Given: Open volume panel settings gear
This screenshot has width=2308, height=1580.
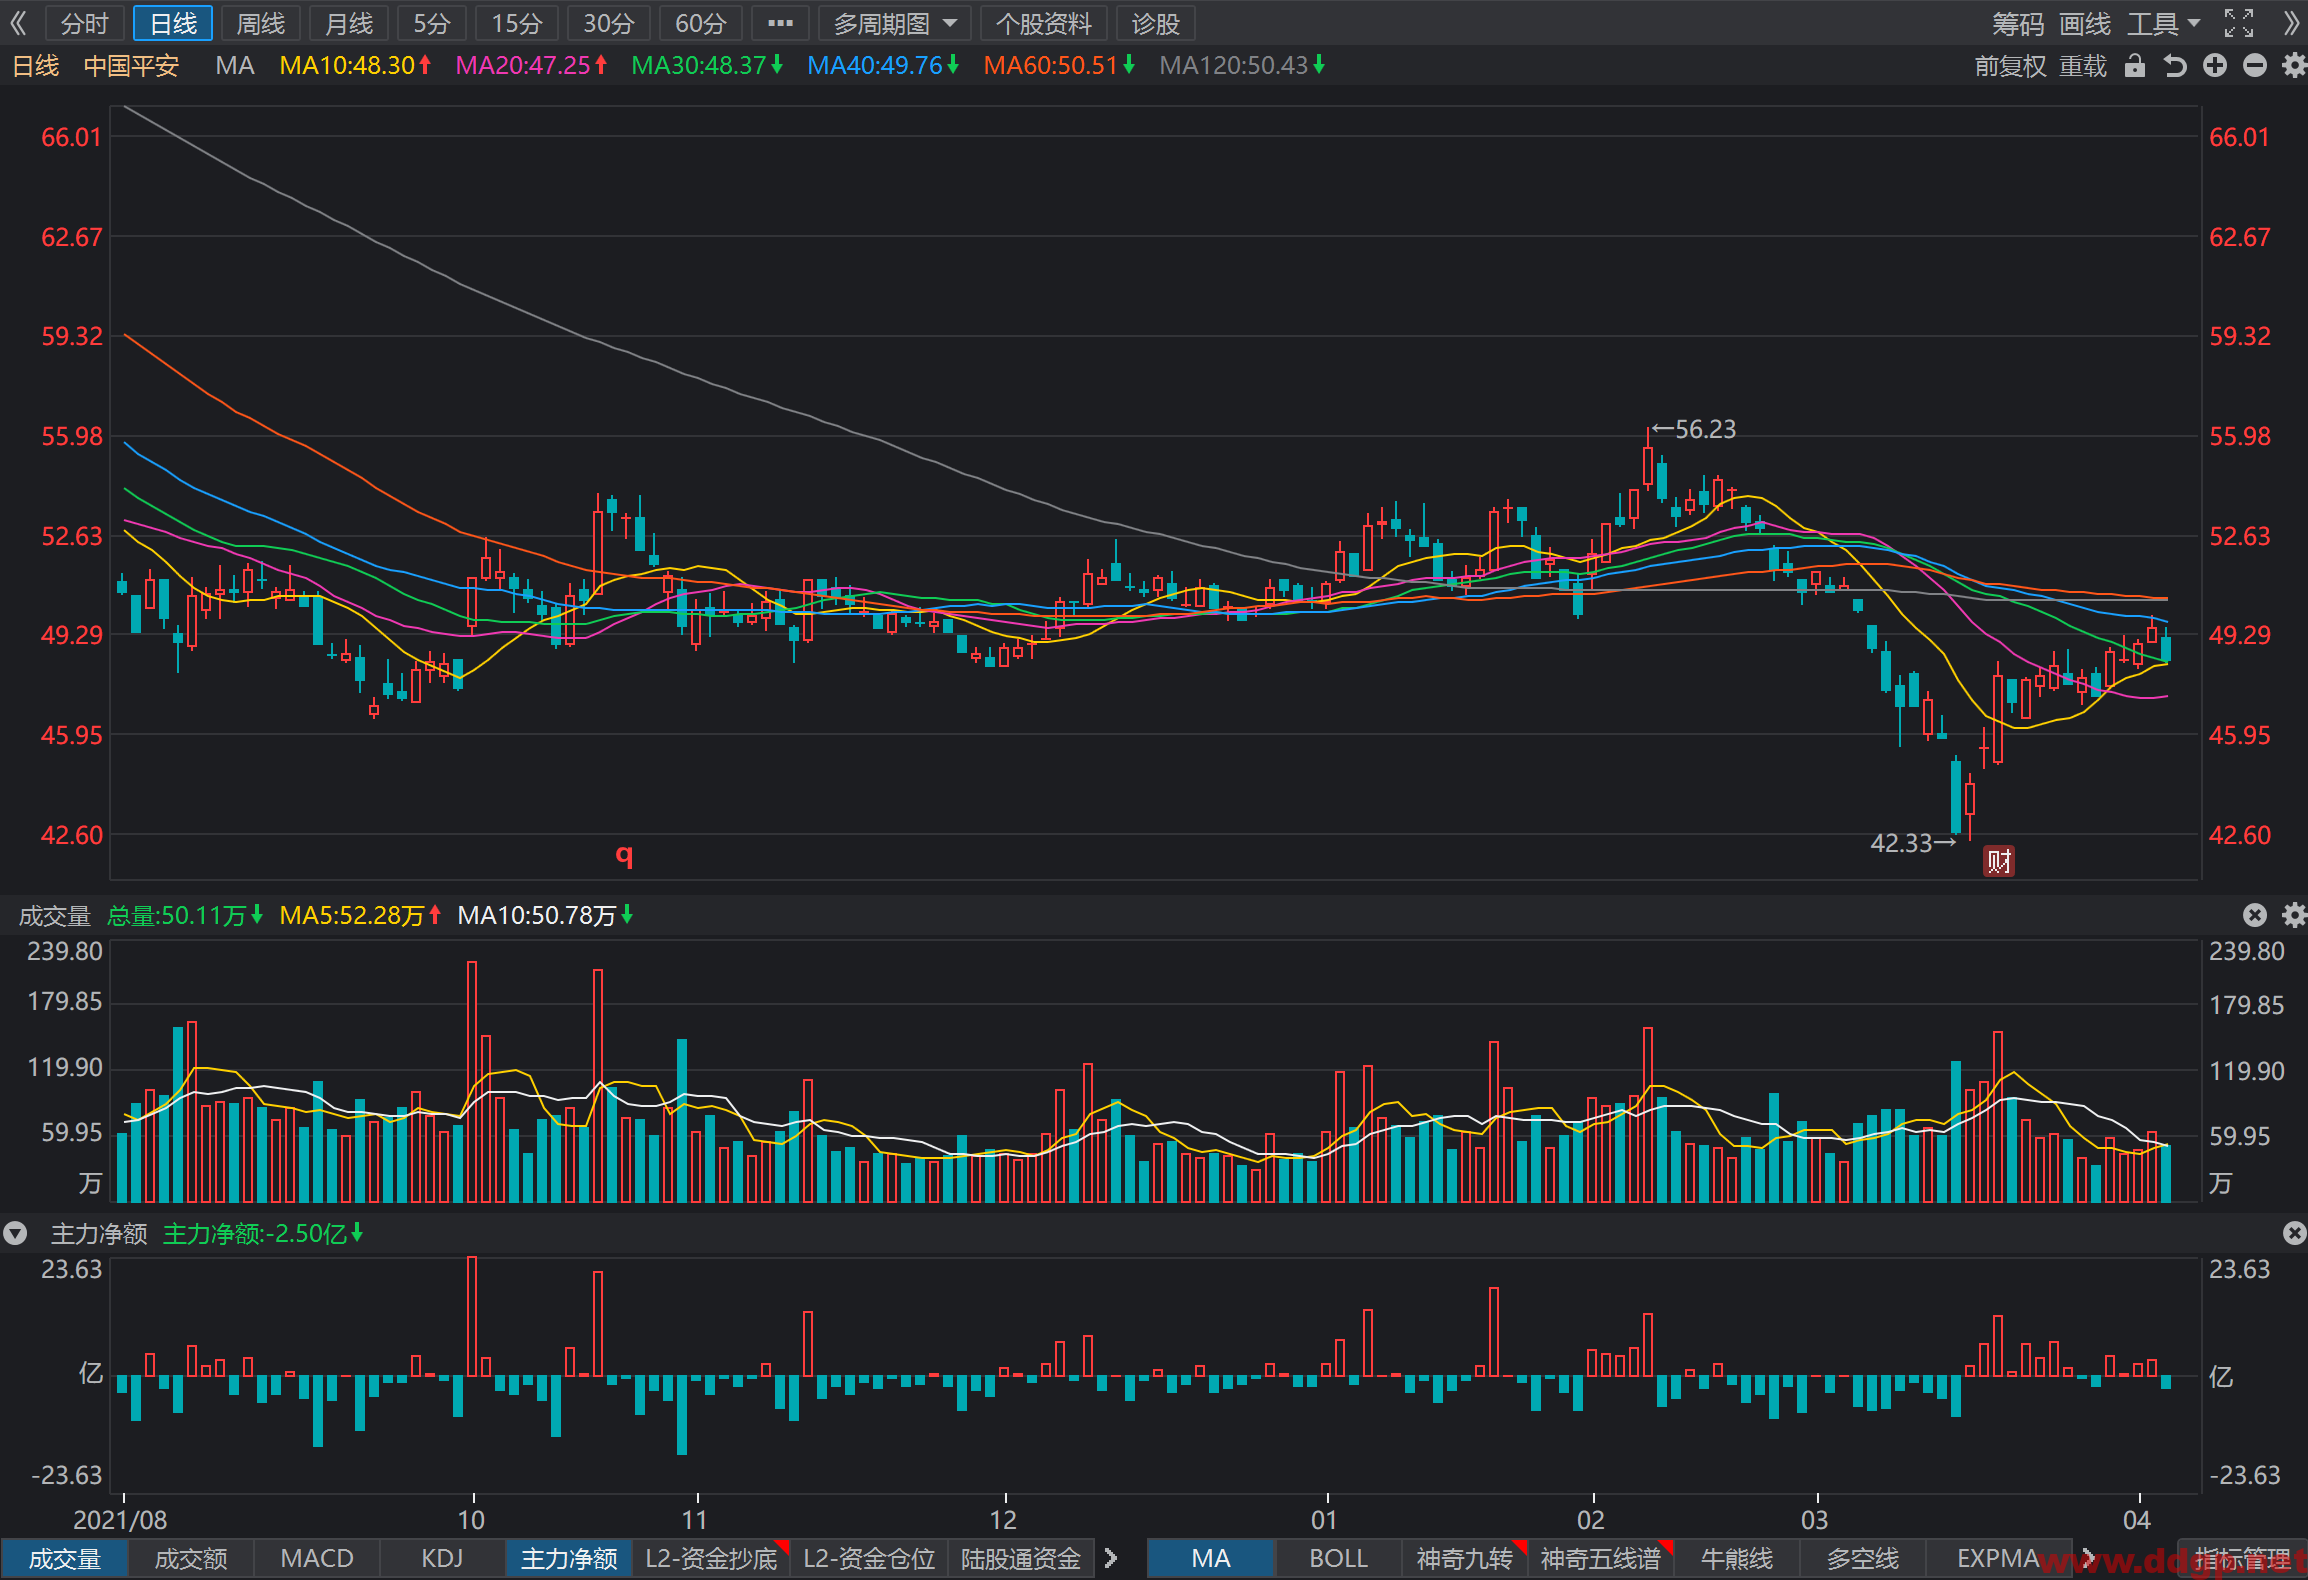Looking at the screenshot, I should click(x=2294, y=915).
